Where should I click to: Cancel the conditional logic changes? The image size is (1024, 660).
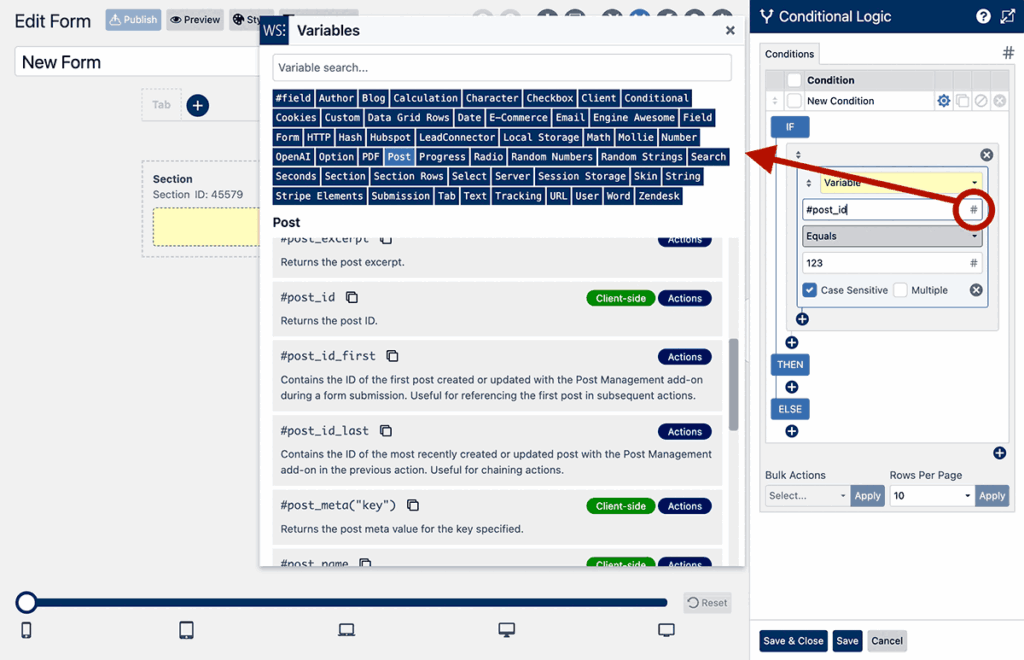(x=887, y=641)
